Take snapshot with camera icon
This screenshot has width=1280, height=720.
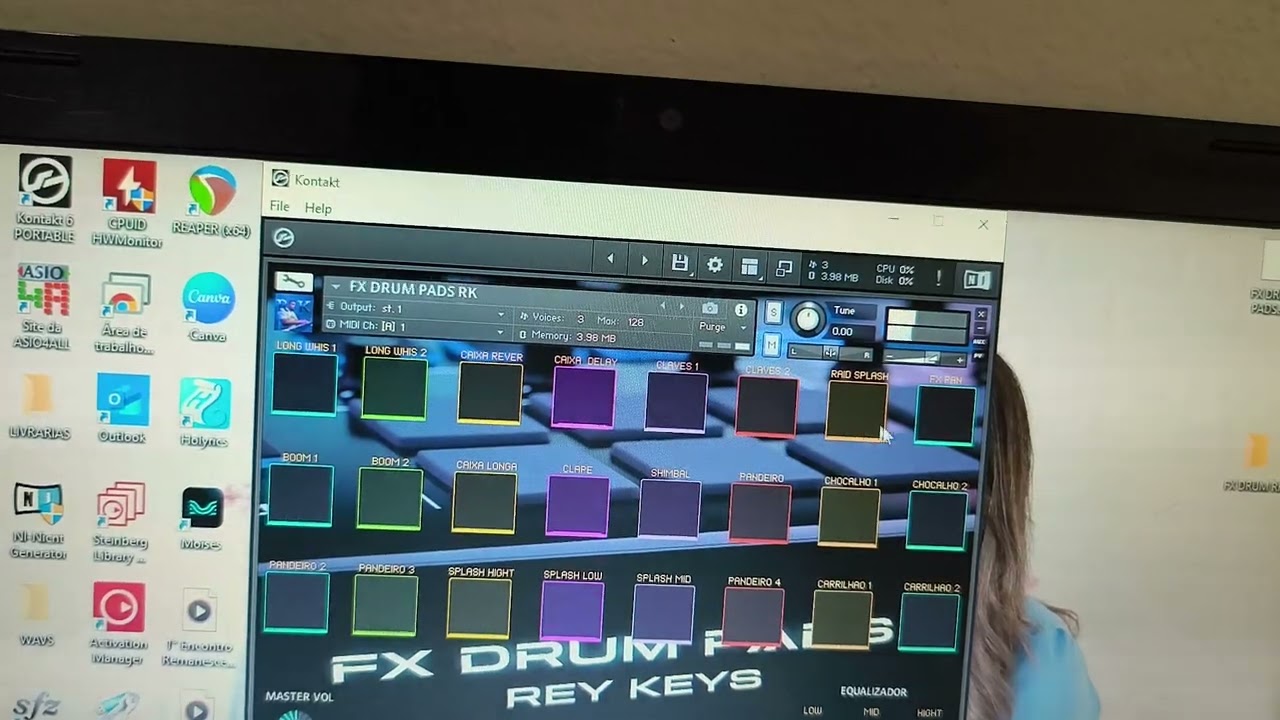[710, 308]
